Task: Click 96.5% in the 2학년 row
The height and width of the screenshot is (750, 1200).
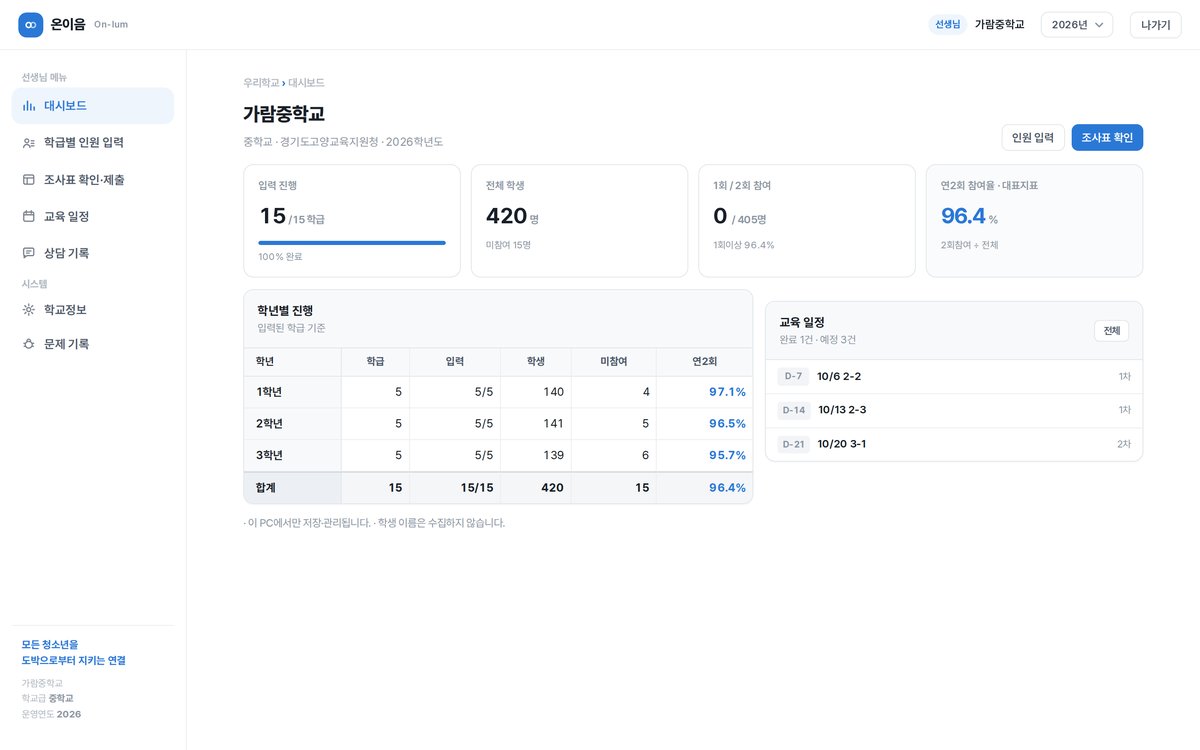Action: (x=727, y=424)
